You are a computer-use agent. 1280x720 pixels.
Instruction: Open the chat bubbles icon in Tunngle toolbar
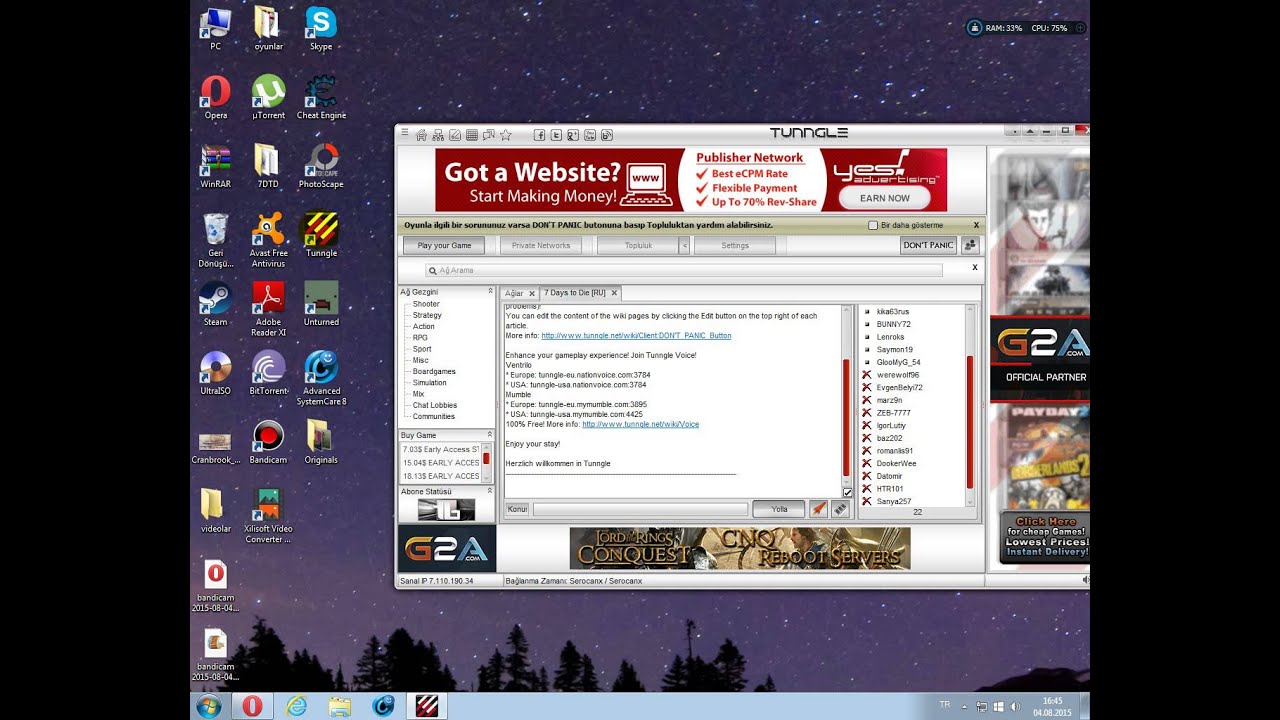[x=489, y=135]
